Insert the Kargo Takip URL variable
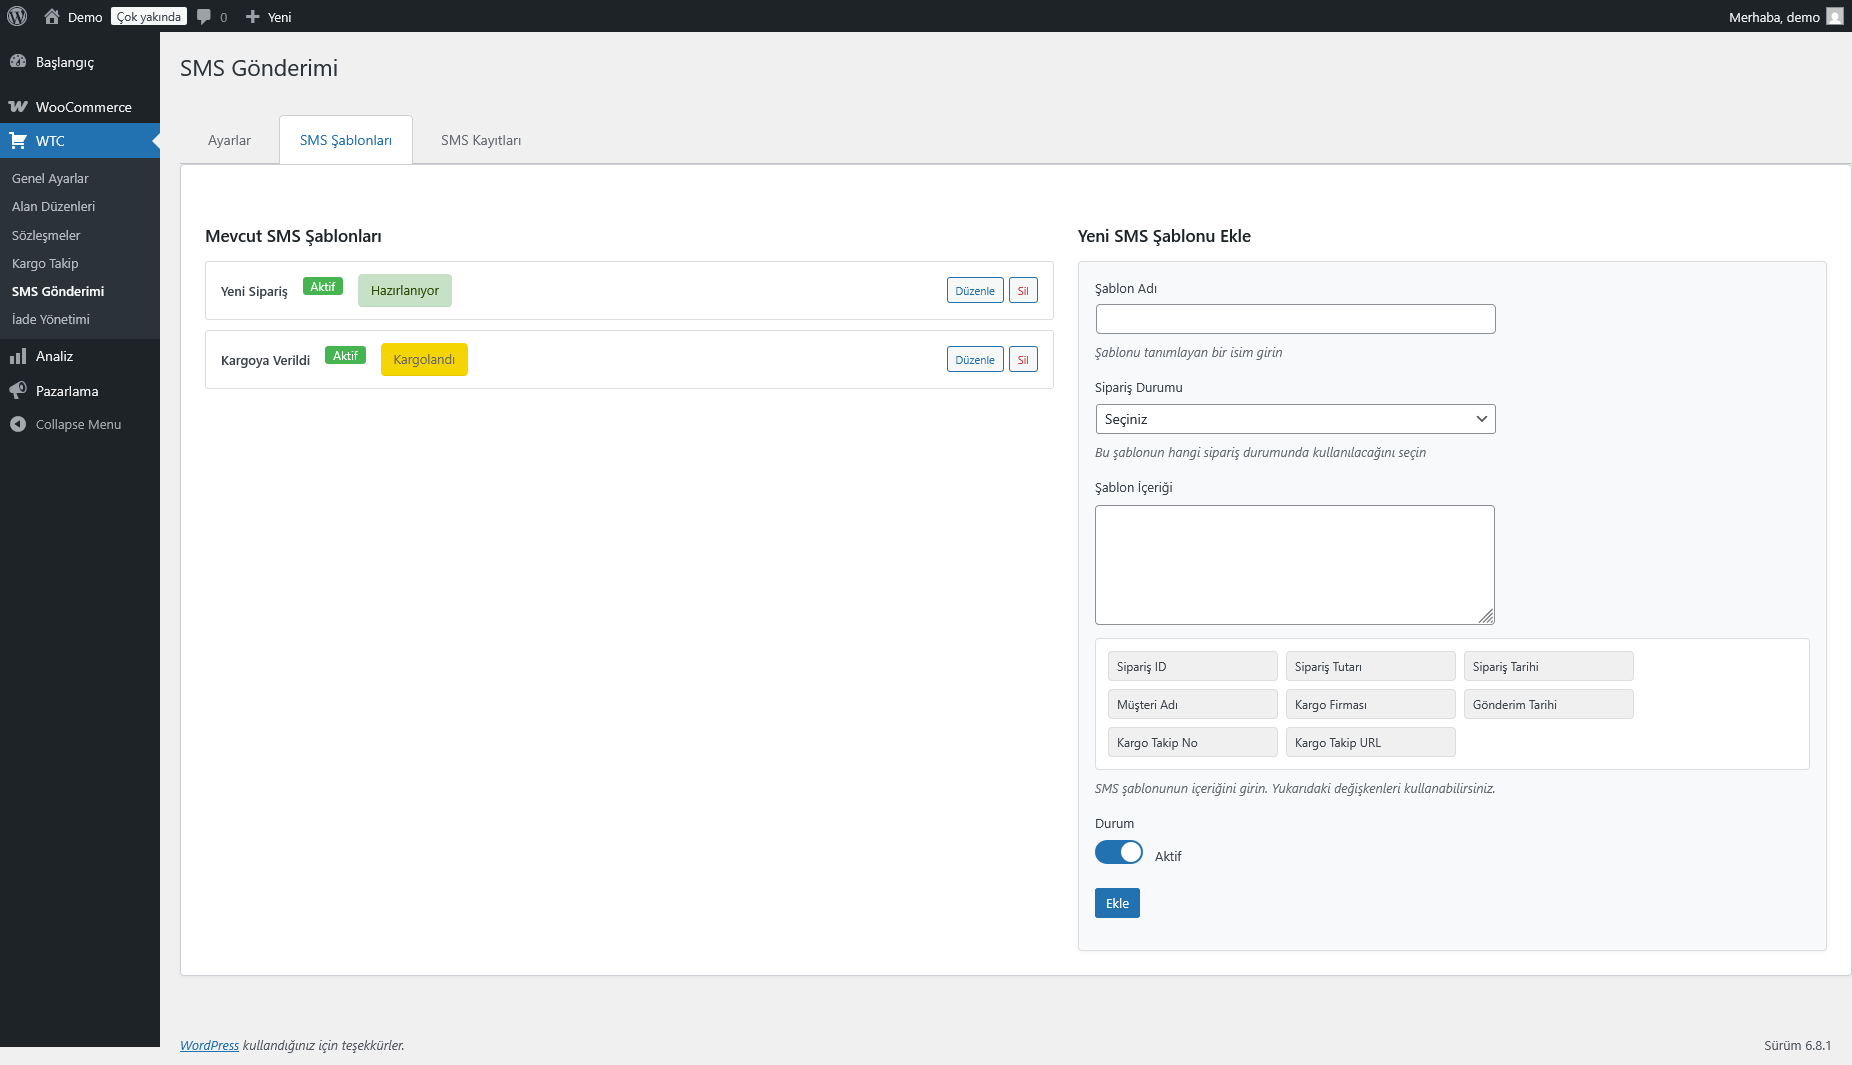Screen dimensions: 1852x1065 (1370, 742)
